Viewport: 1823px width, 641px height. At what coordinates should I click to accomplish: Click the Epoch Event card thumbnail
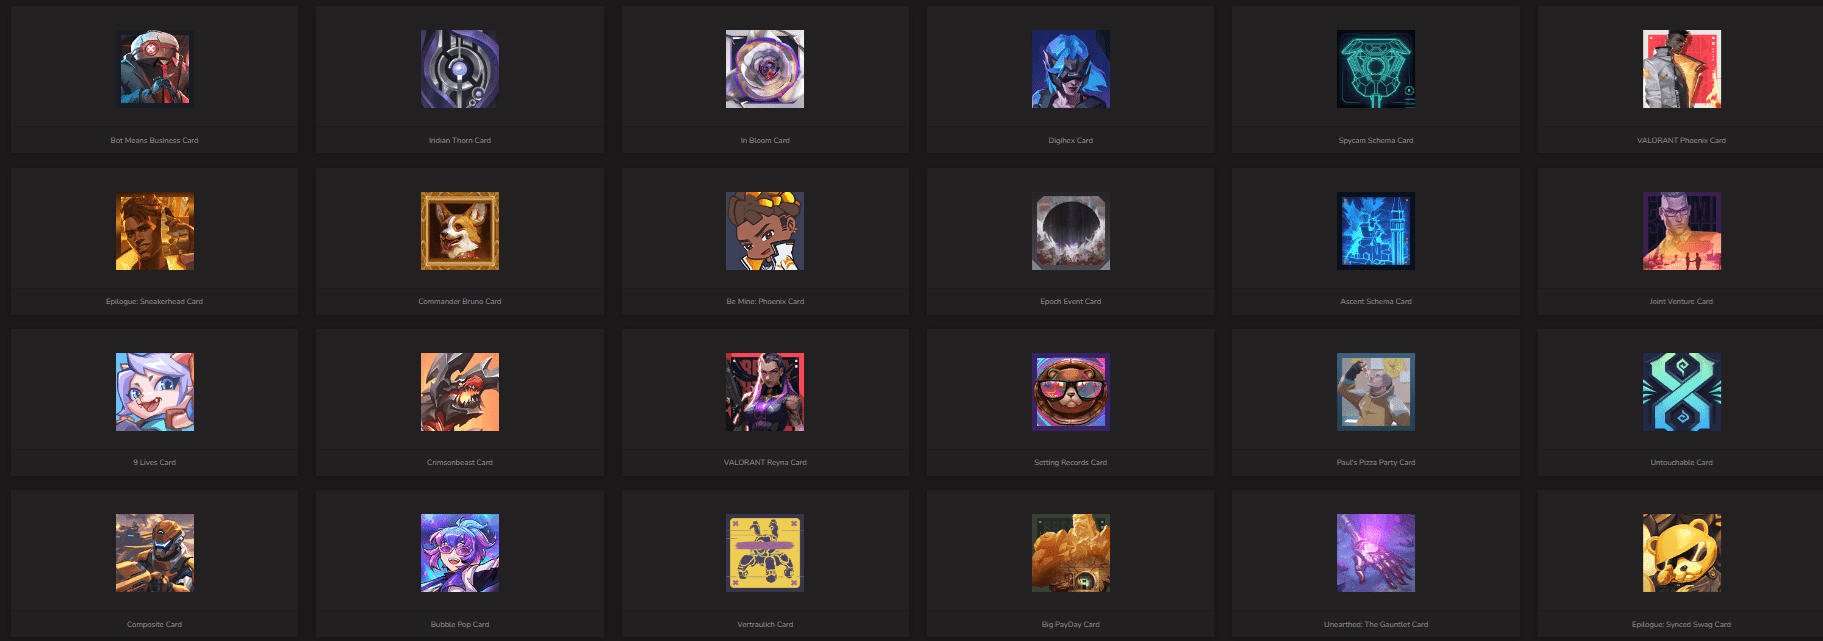tap(1071, 231)
